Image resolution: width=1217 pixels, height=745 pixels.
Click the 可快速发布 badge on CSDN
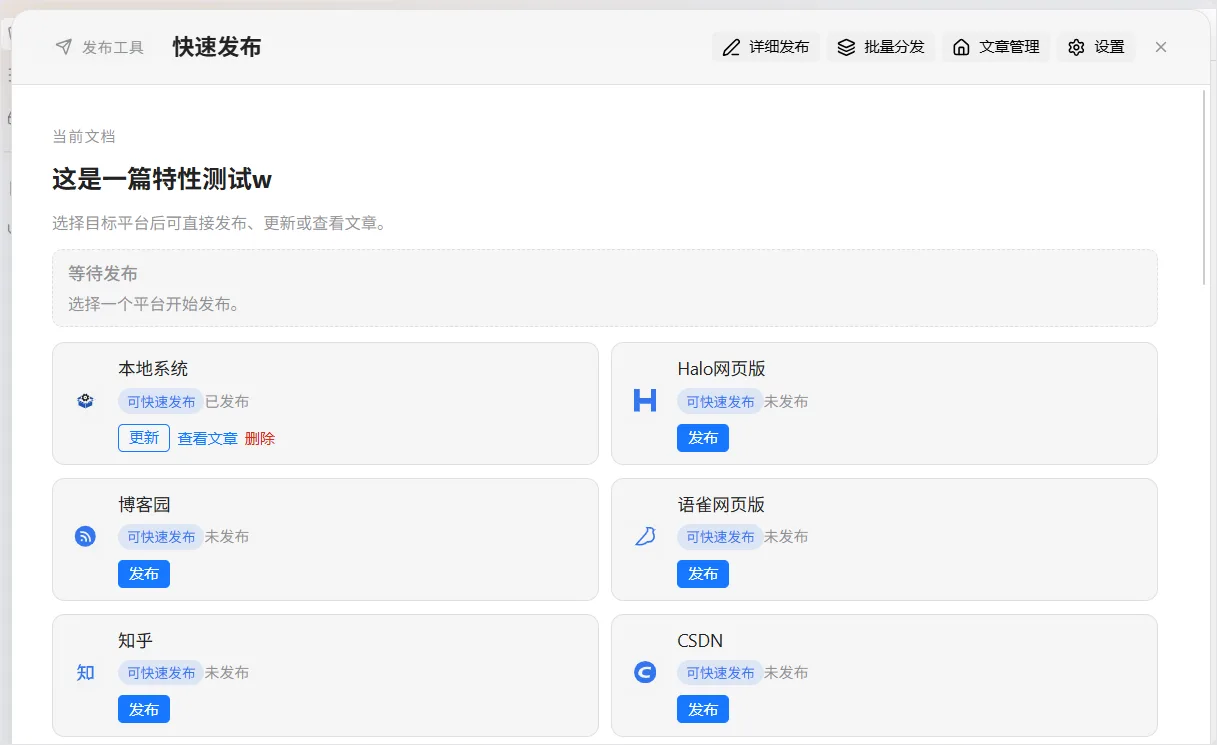[x=720, y=673]
